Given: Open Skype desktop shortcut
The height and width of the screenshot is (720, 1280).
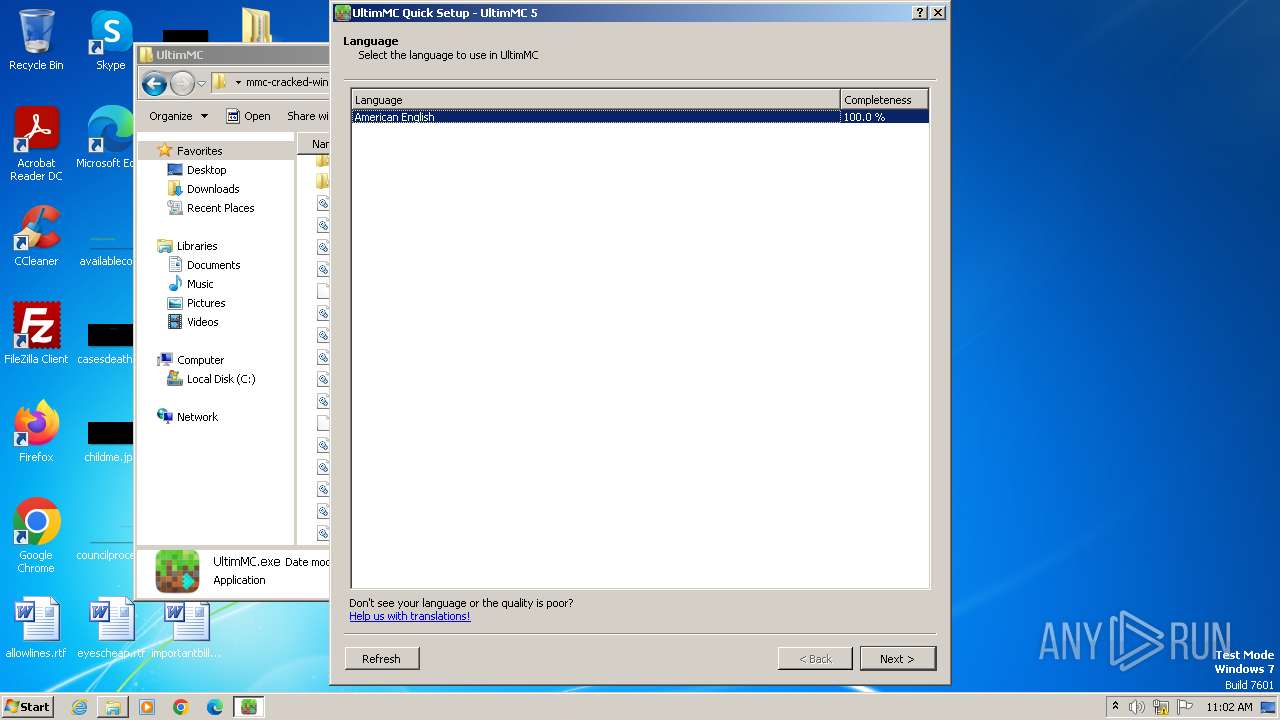Looking at the screenshot, I should (x=110, y=40).
